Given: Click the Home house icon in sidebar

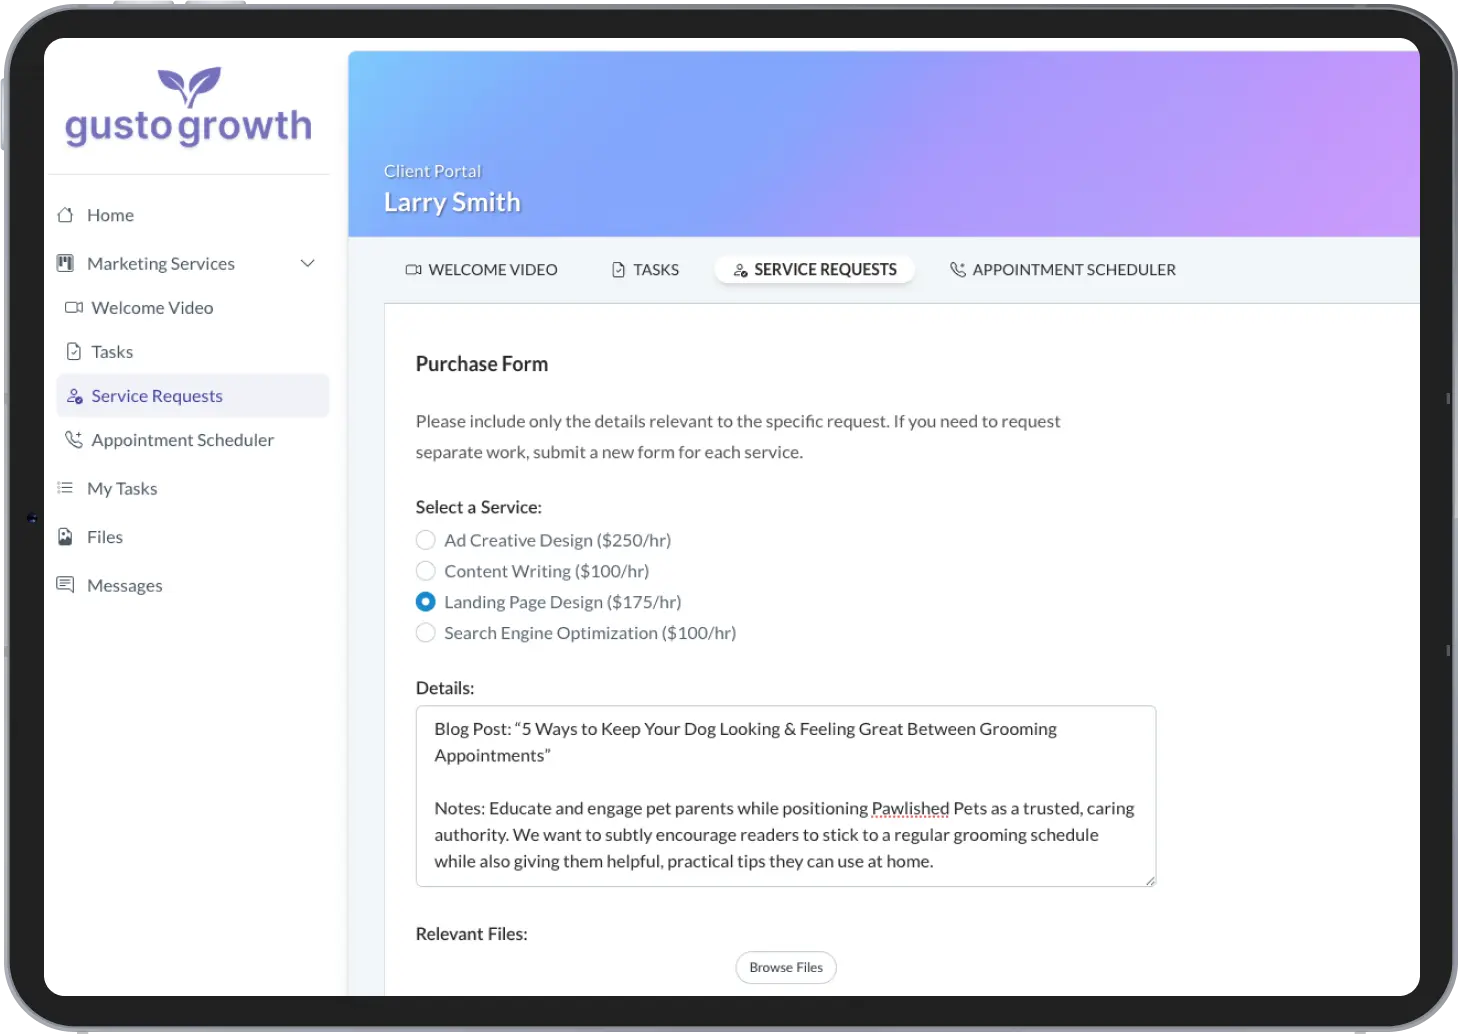Looking at the screenshot, I should [x=66, y=215].
